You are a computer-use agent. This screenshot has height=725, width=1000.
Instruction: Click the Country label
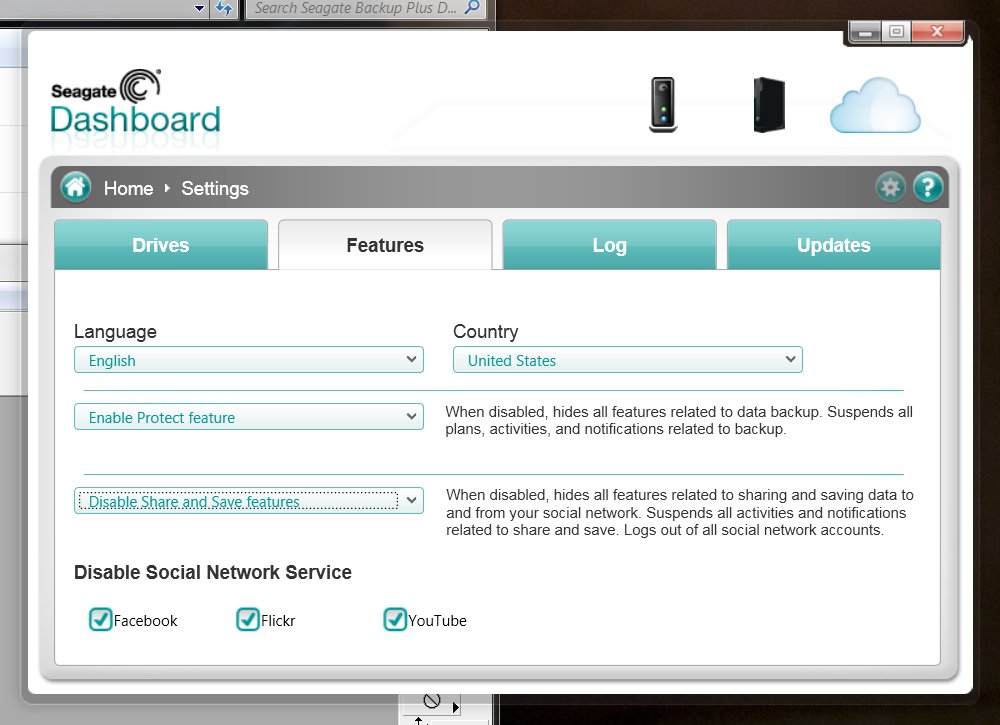[485, 332]
